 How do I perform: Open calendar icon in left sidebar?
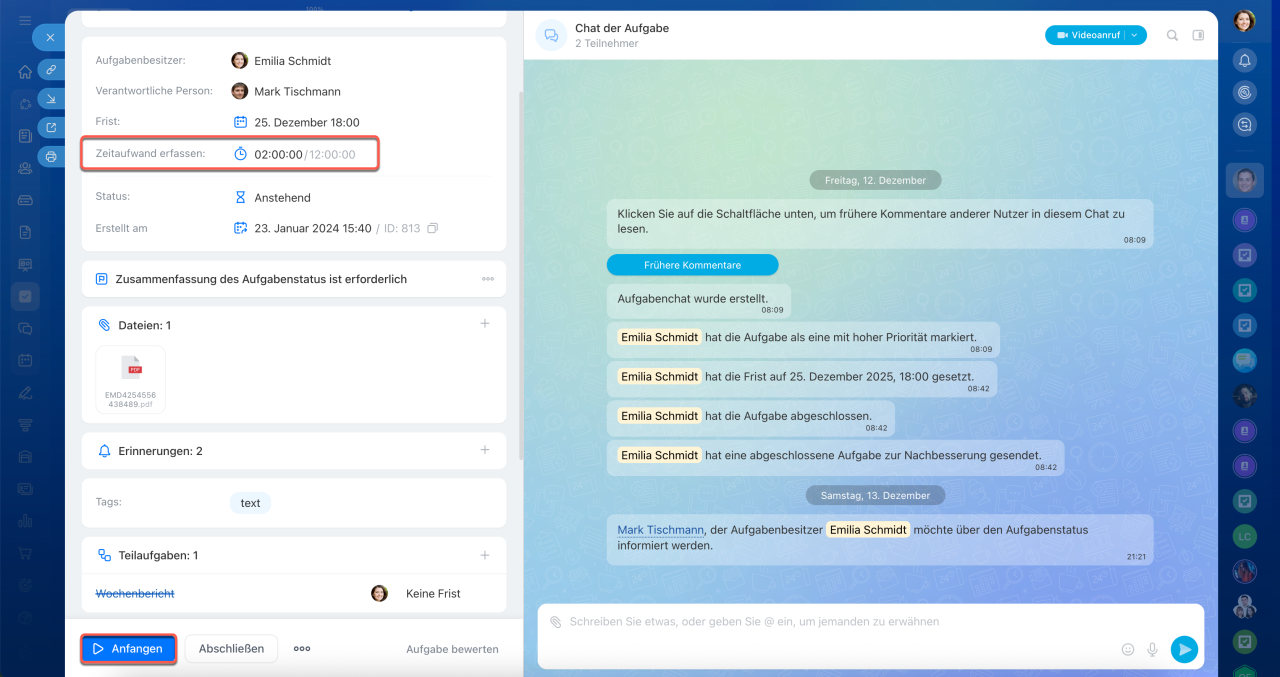coord(25,360)
